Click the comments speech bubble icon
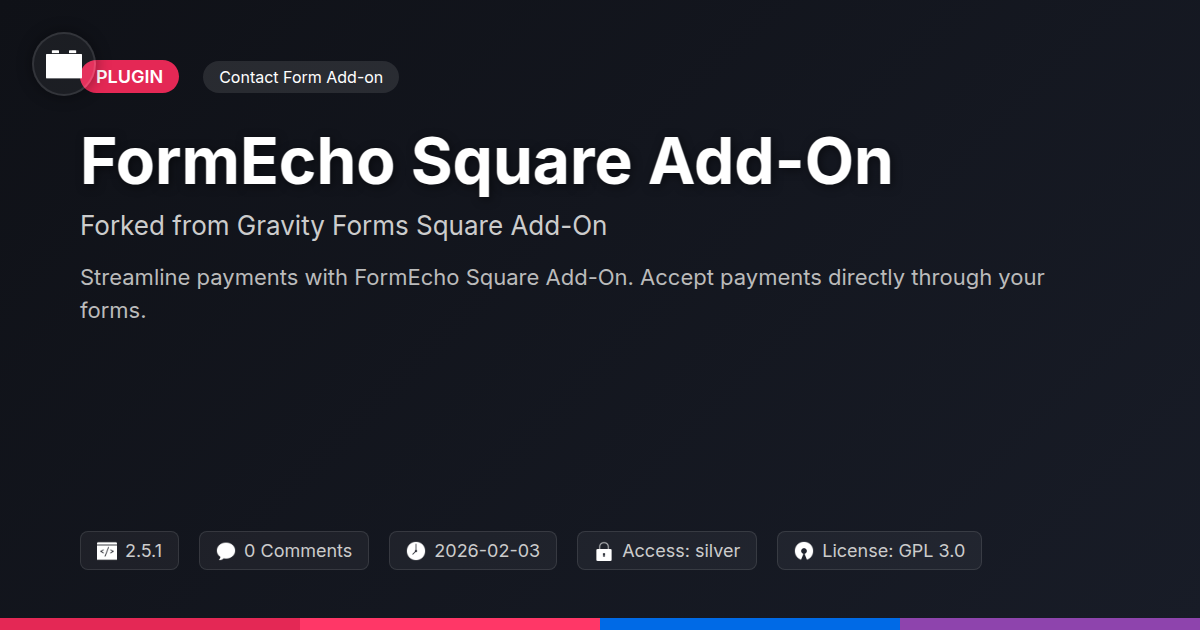 click(x=226, y=551)
